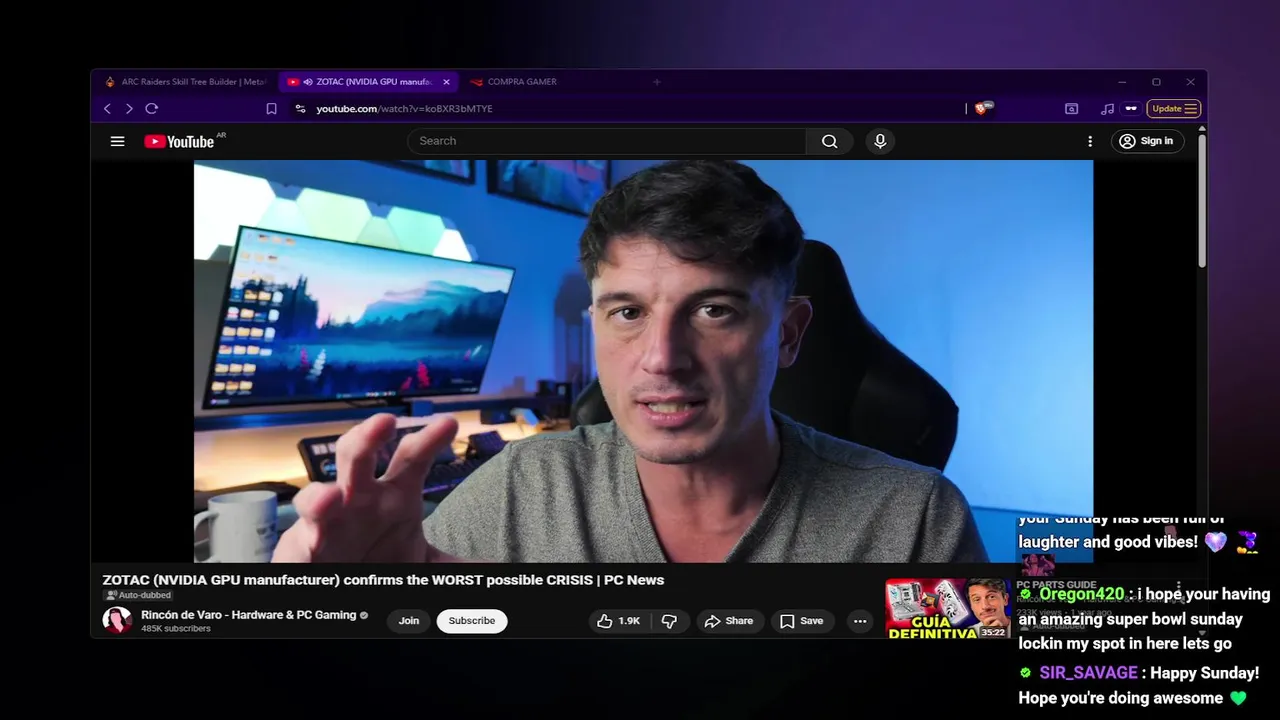Open a new tab plus button
Image resolution: width=1280 pixels, height=720 pixels.
pos(657,82)
